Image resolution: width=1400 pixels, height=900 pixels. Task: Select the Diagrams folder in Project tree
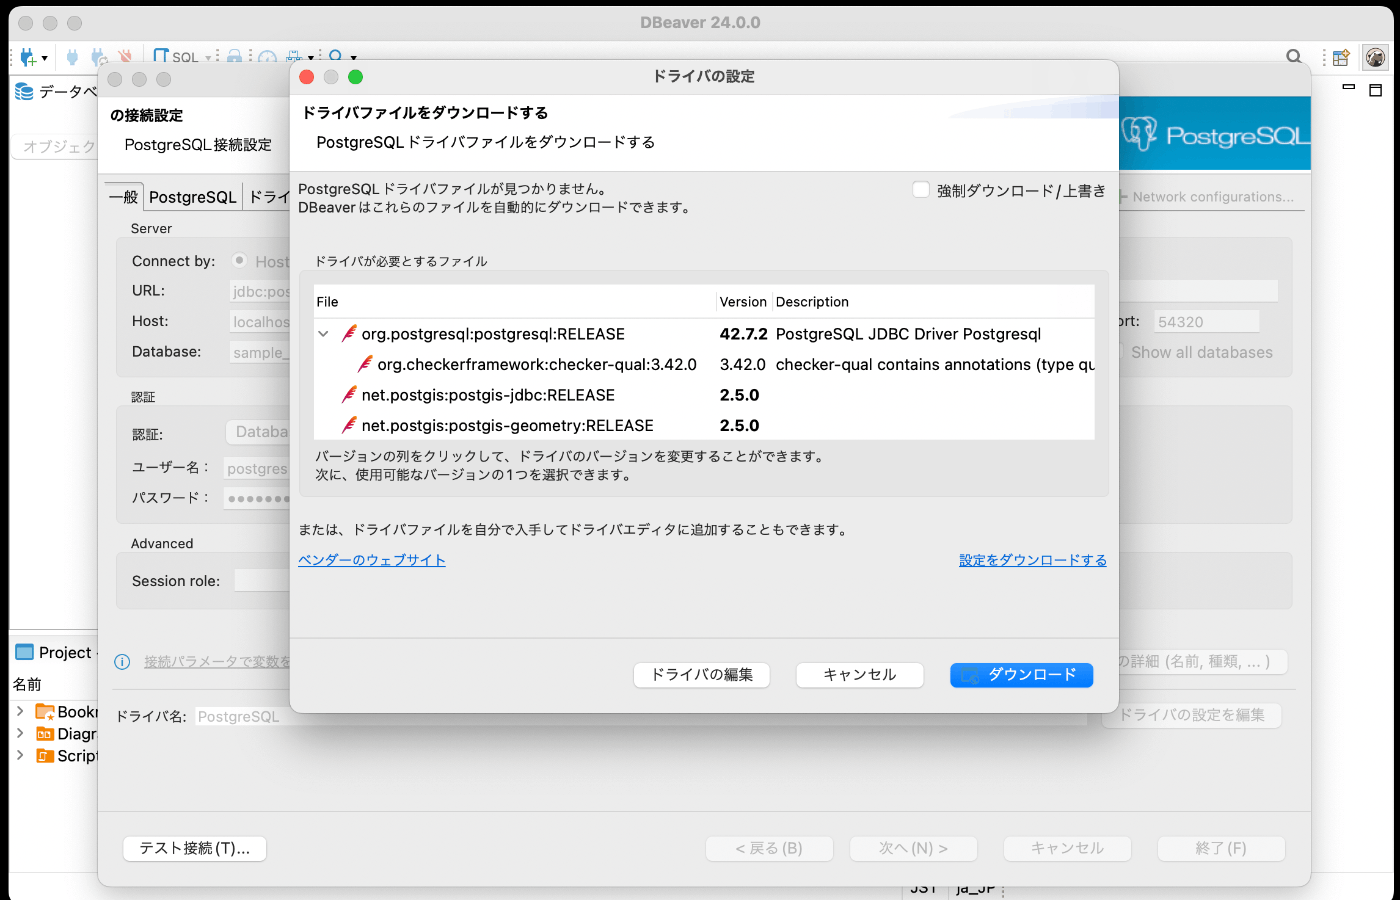67,734
